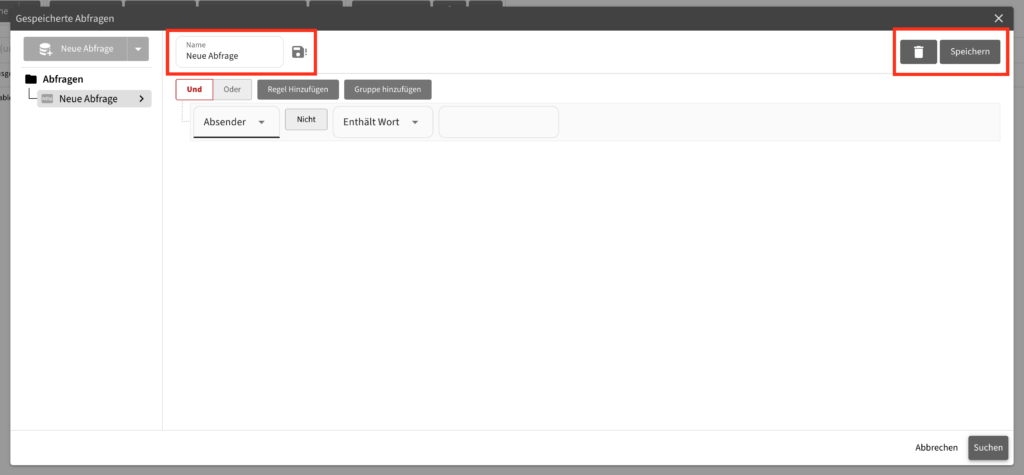The width and height of the screenshot is (1024, 475).
Task: Delete the query using the trash icon
Action: pos(918,52)
